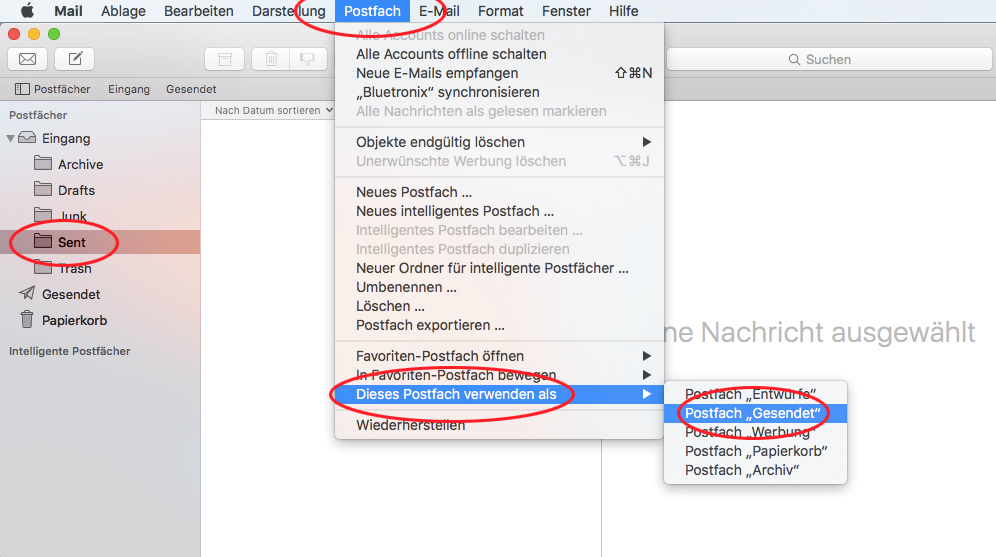Viewport: 996px width, 557px height.
Task: Collapse the Eingang disclosure triangle
Action: pyautogui.click(x=10, y=138)
